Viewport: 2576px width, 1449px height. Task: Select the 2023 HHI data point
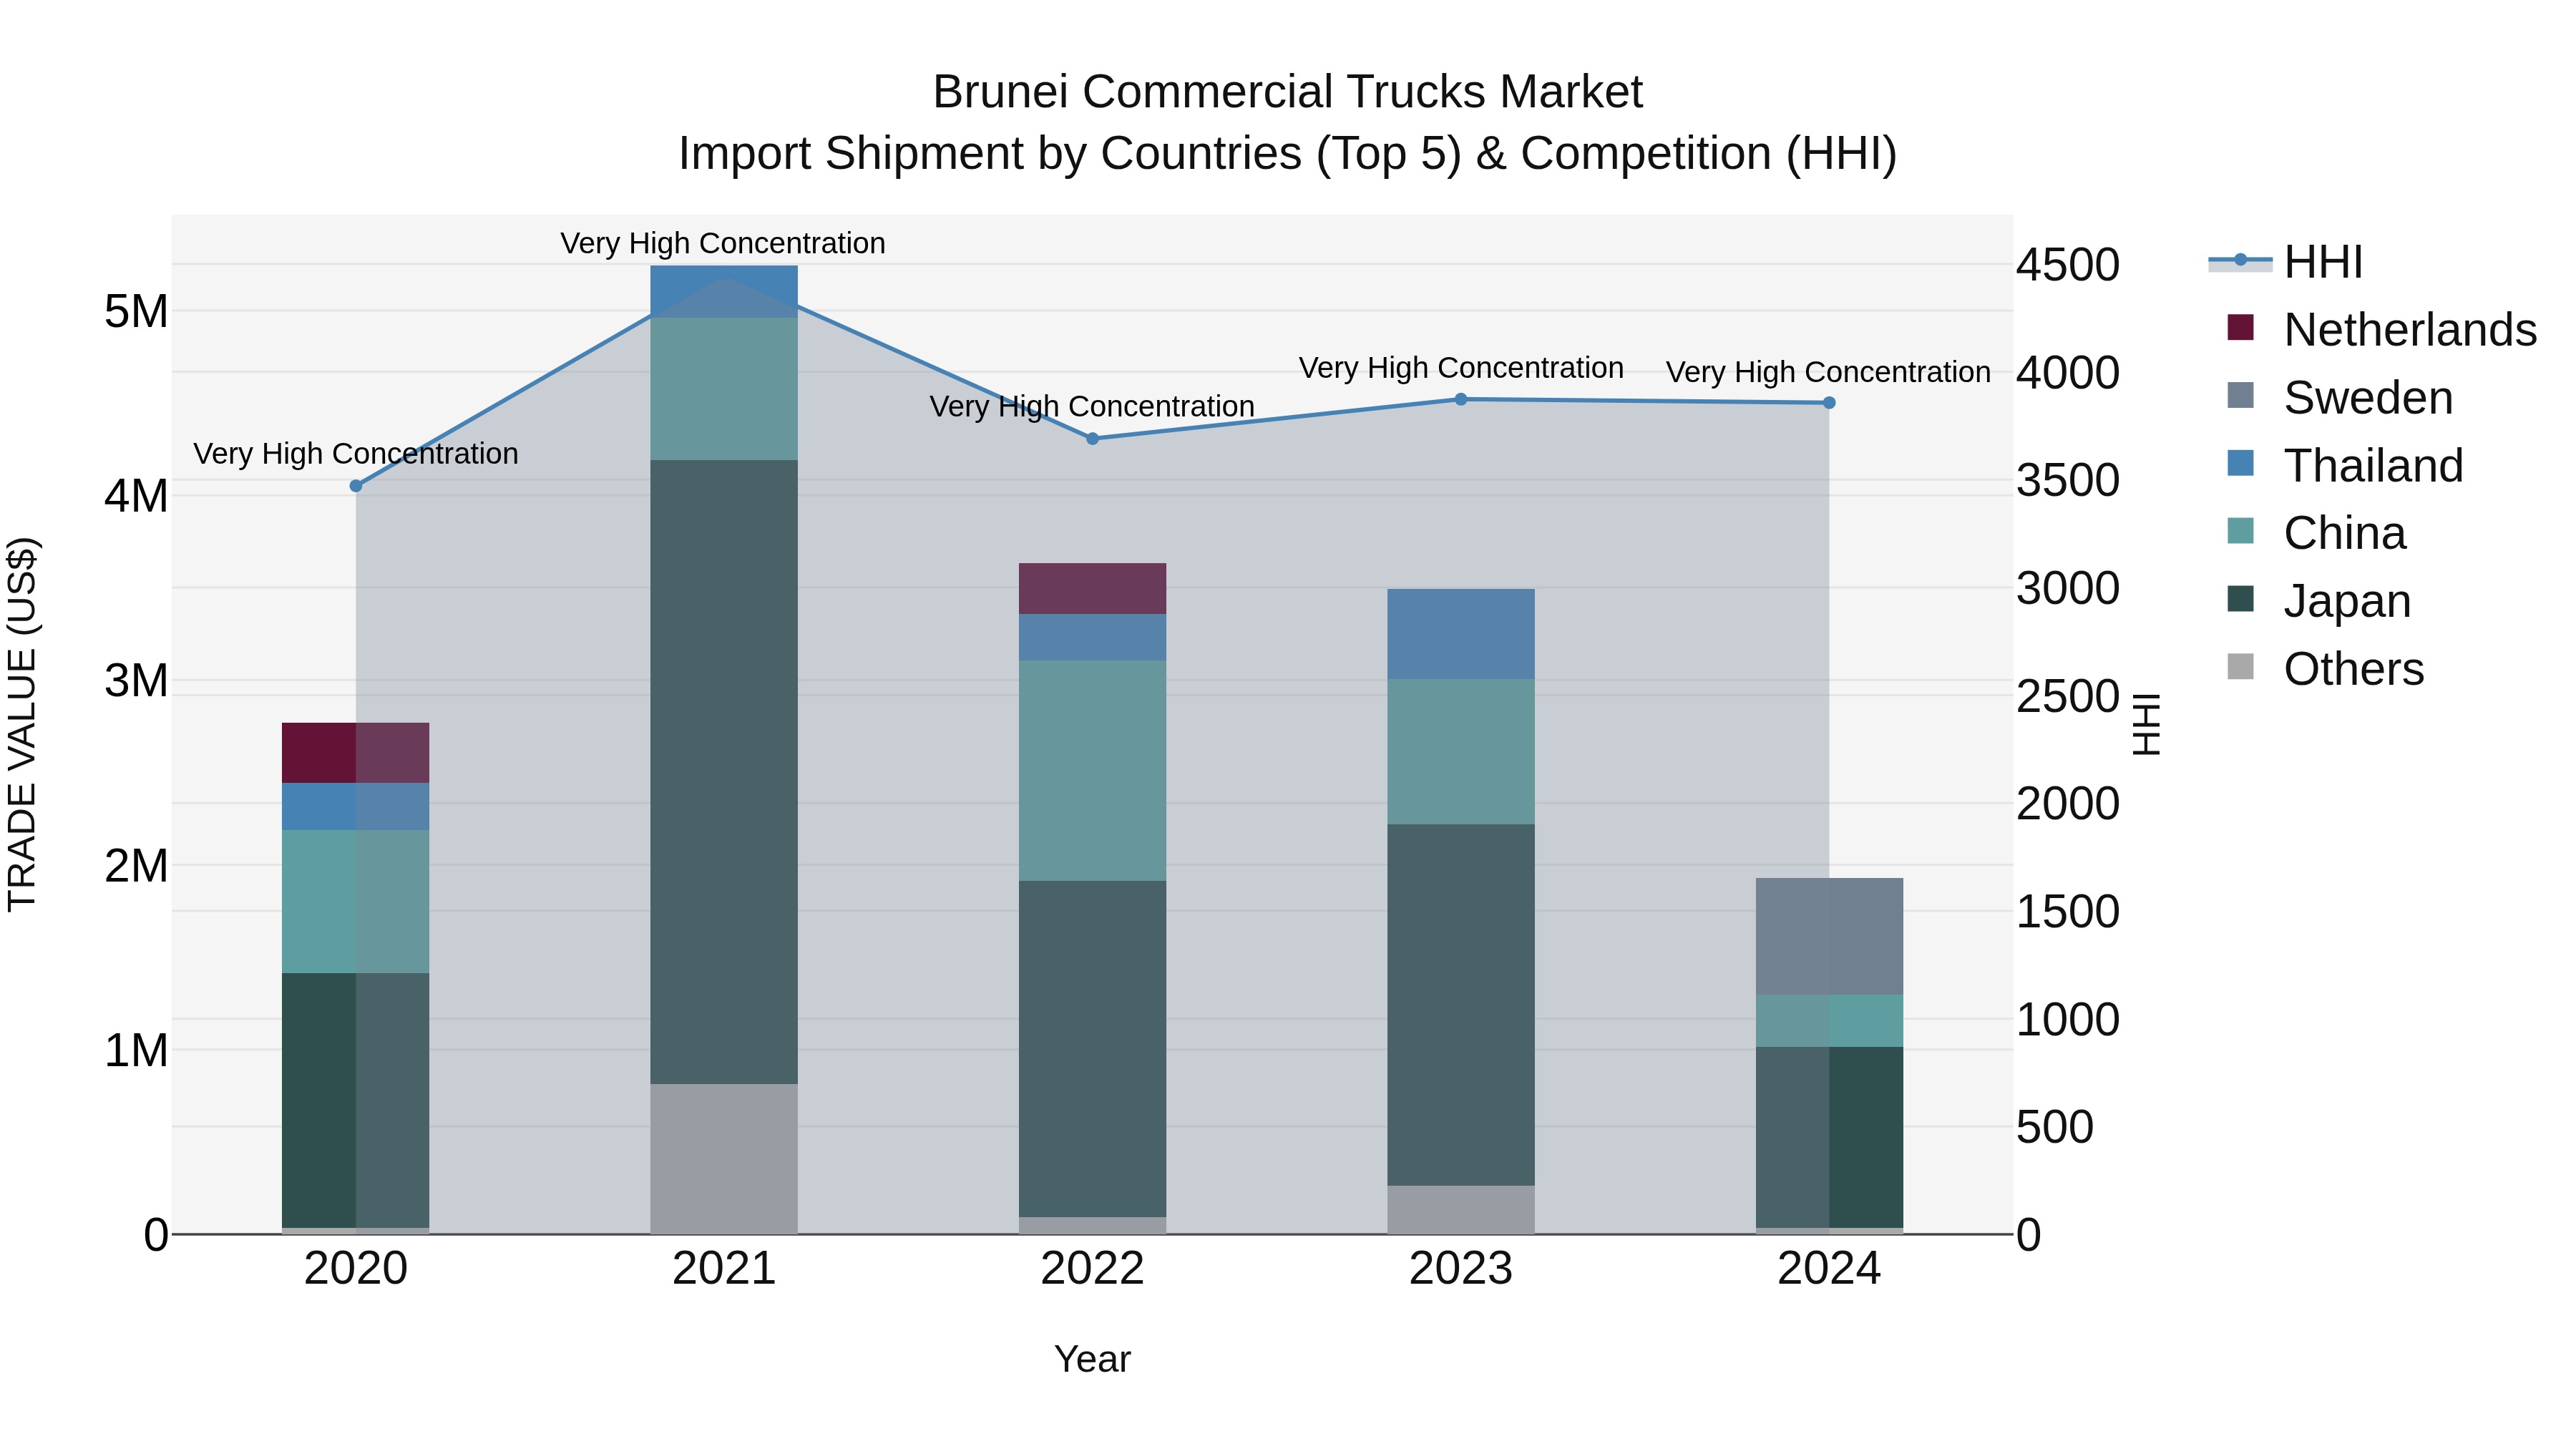[1461, 399]
